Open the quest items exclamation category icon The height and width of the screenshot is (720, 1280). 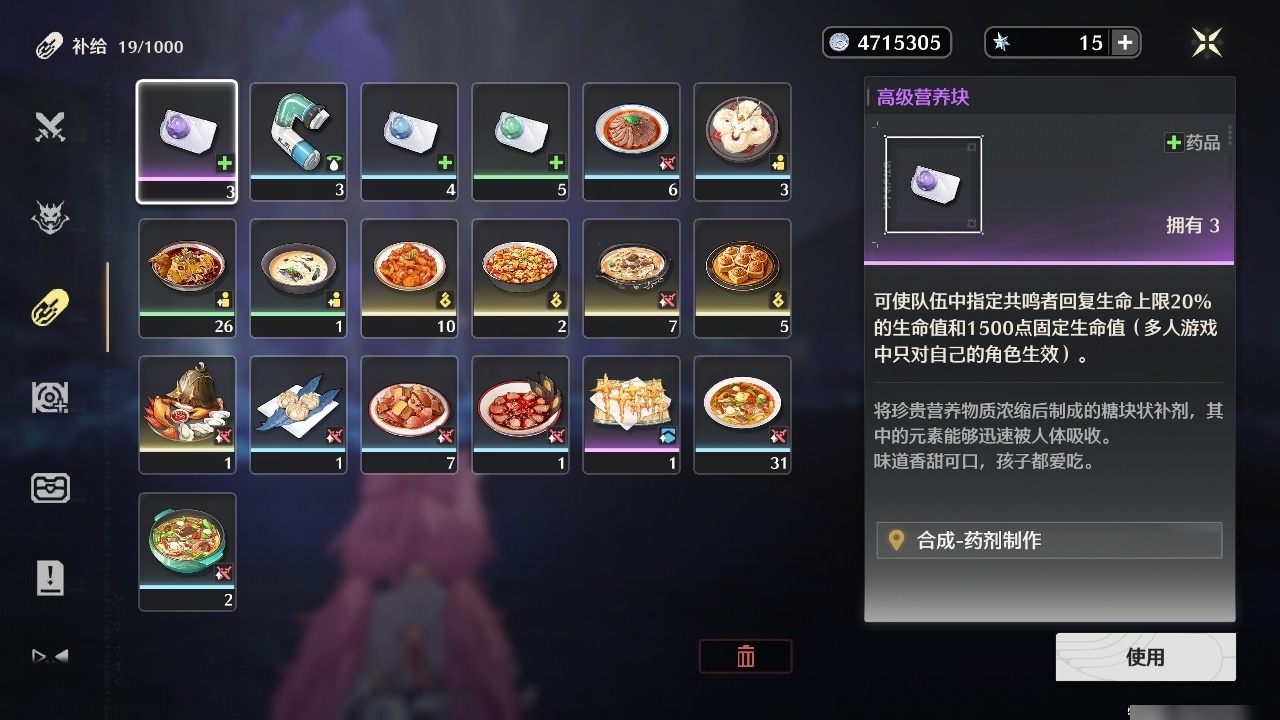[50, 578]
